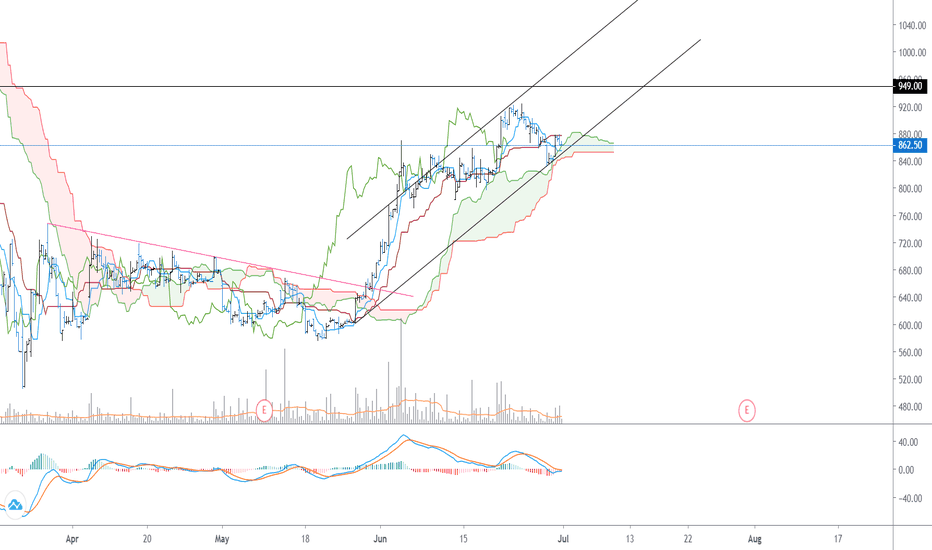
Task: Click the Jun date label
Action: (x=380, y=539)
